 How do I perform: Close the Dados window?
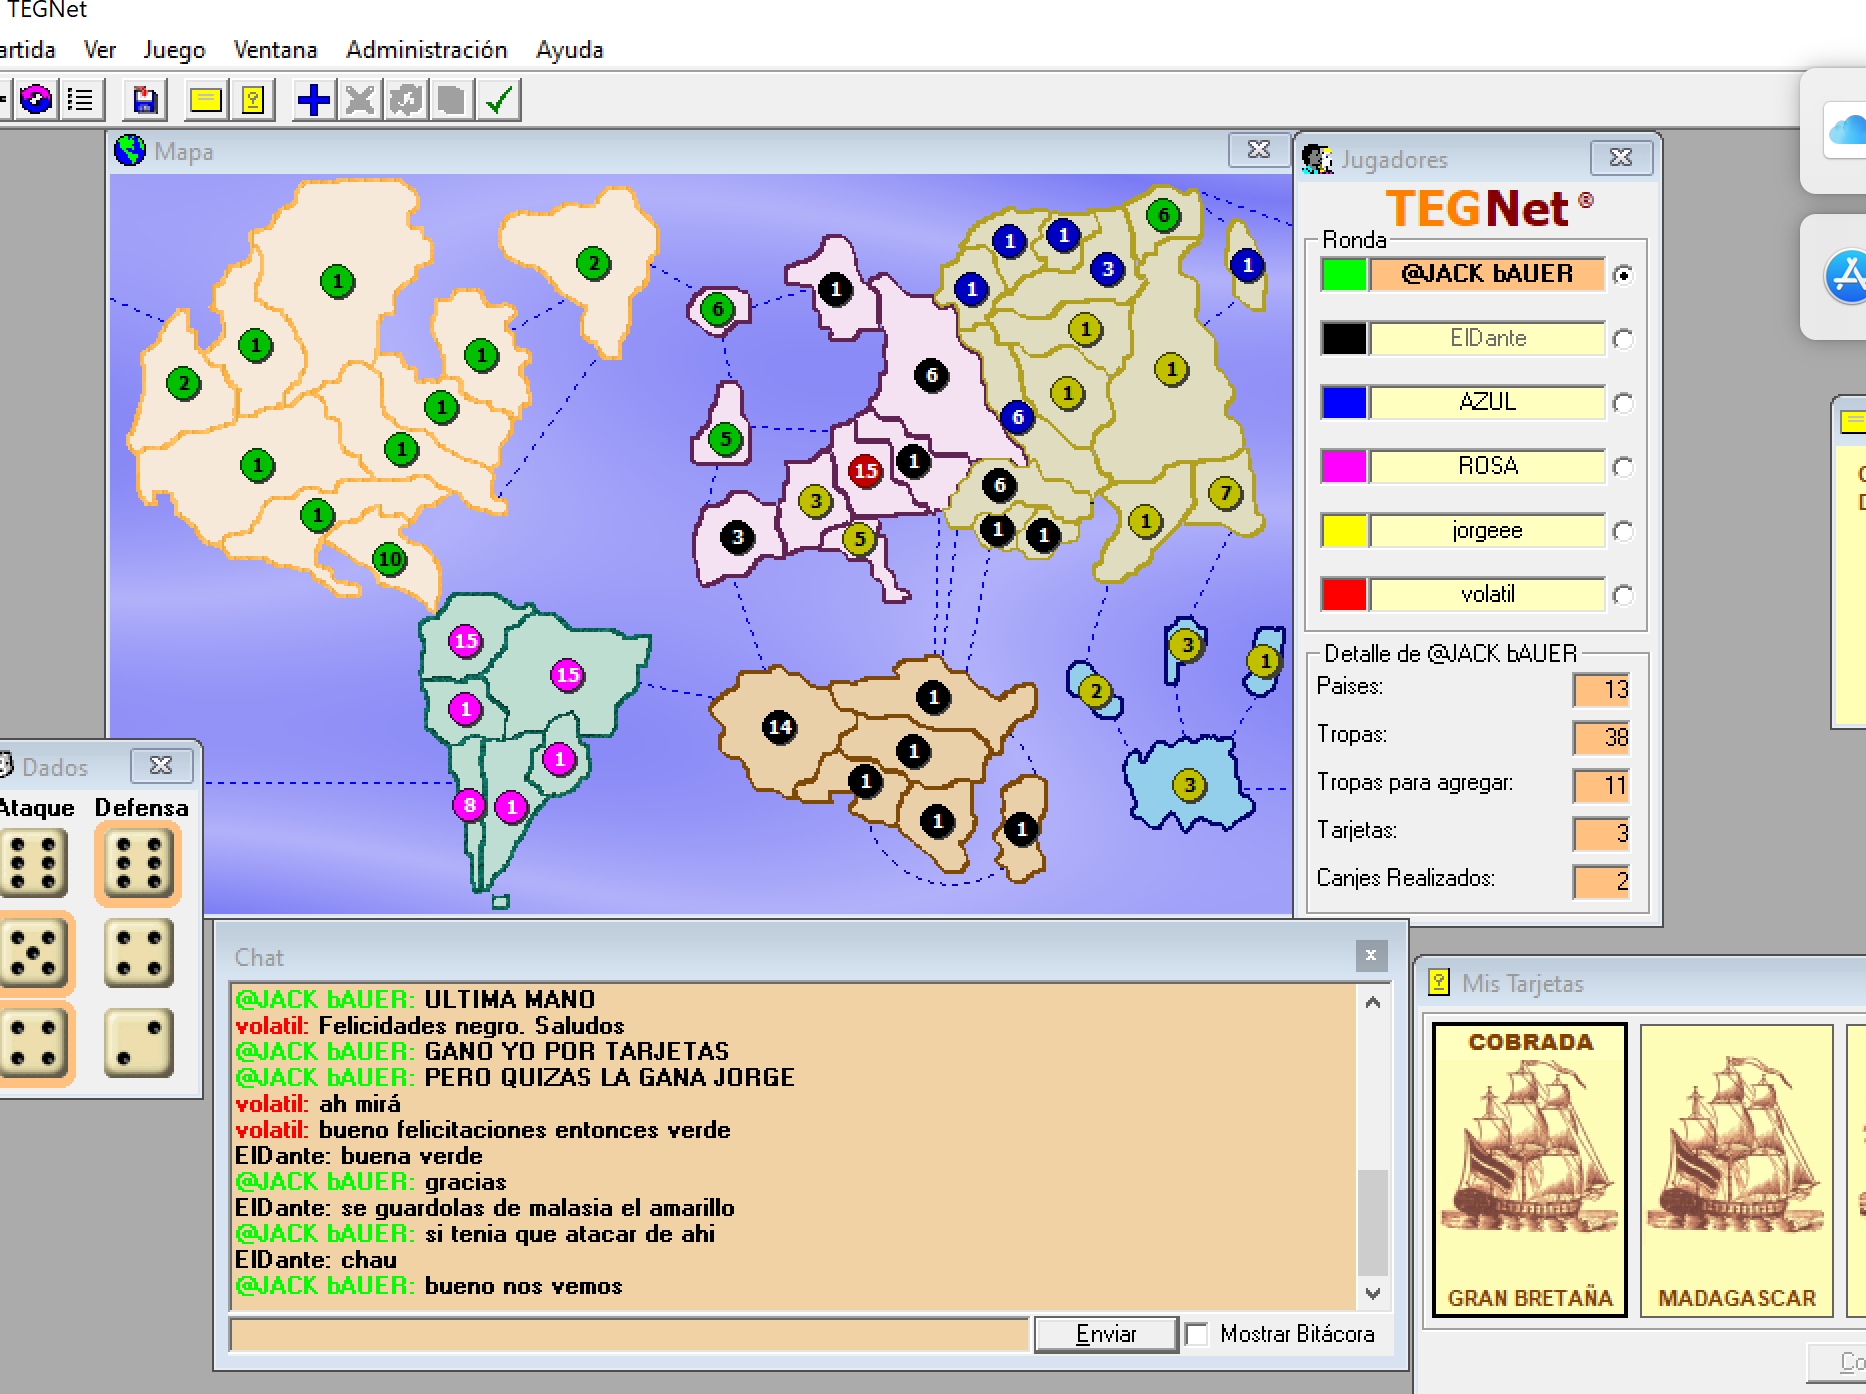click(x=160, y=766)
